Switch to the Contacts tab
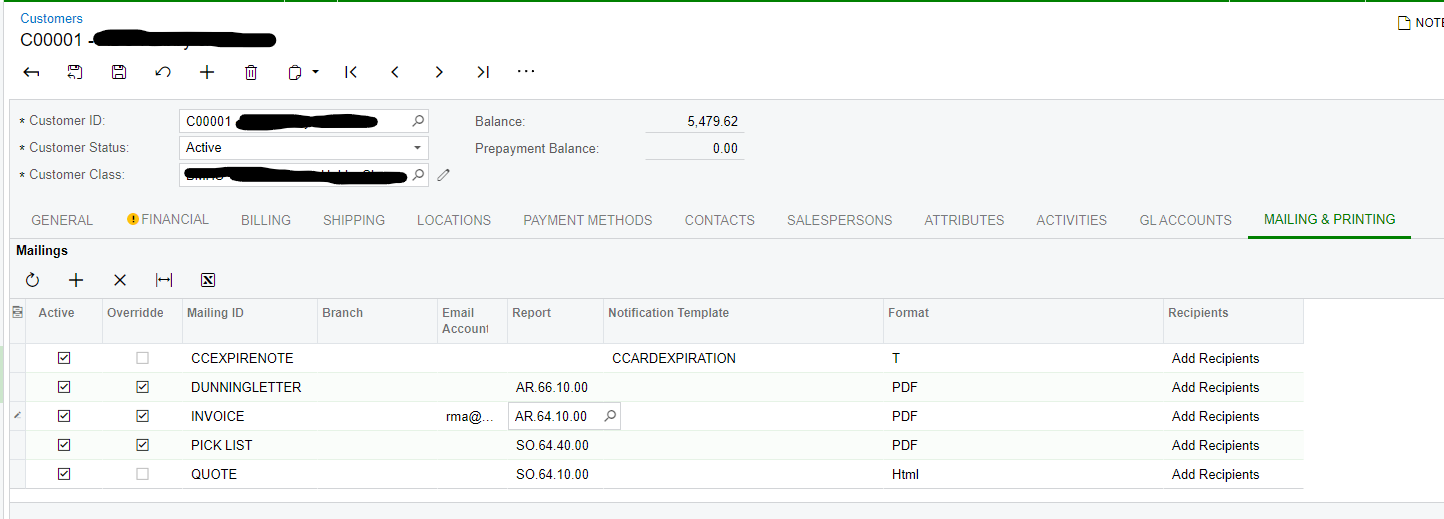Image resolution: width=1444 pixels, height=519 pixels. (720, 220)
